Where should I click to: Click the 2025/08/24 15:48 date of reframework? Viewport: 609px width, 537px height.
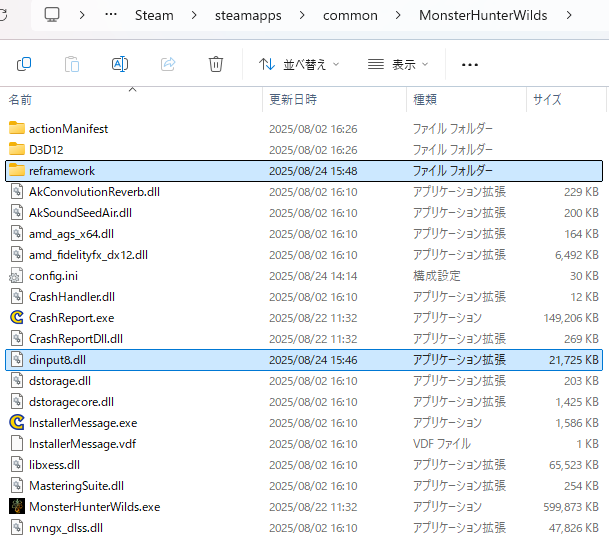coord(313,171)
